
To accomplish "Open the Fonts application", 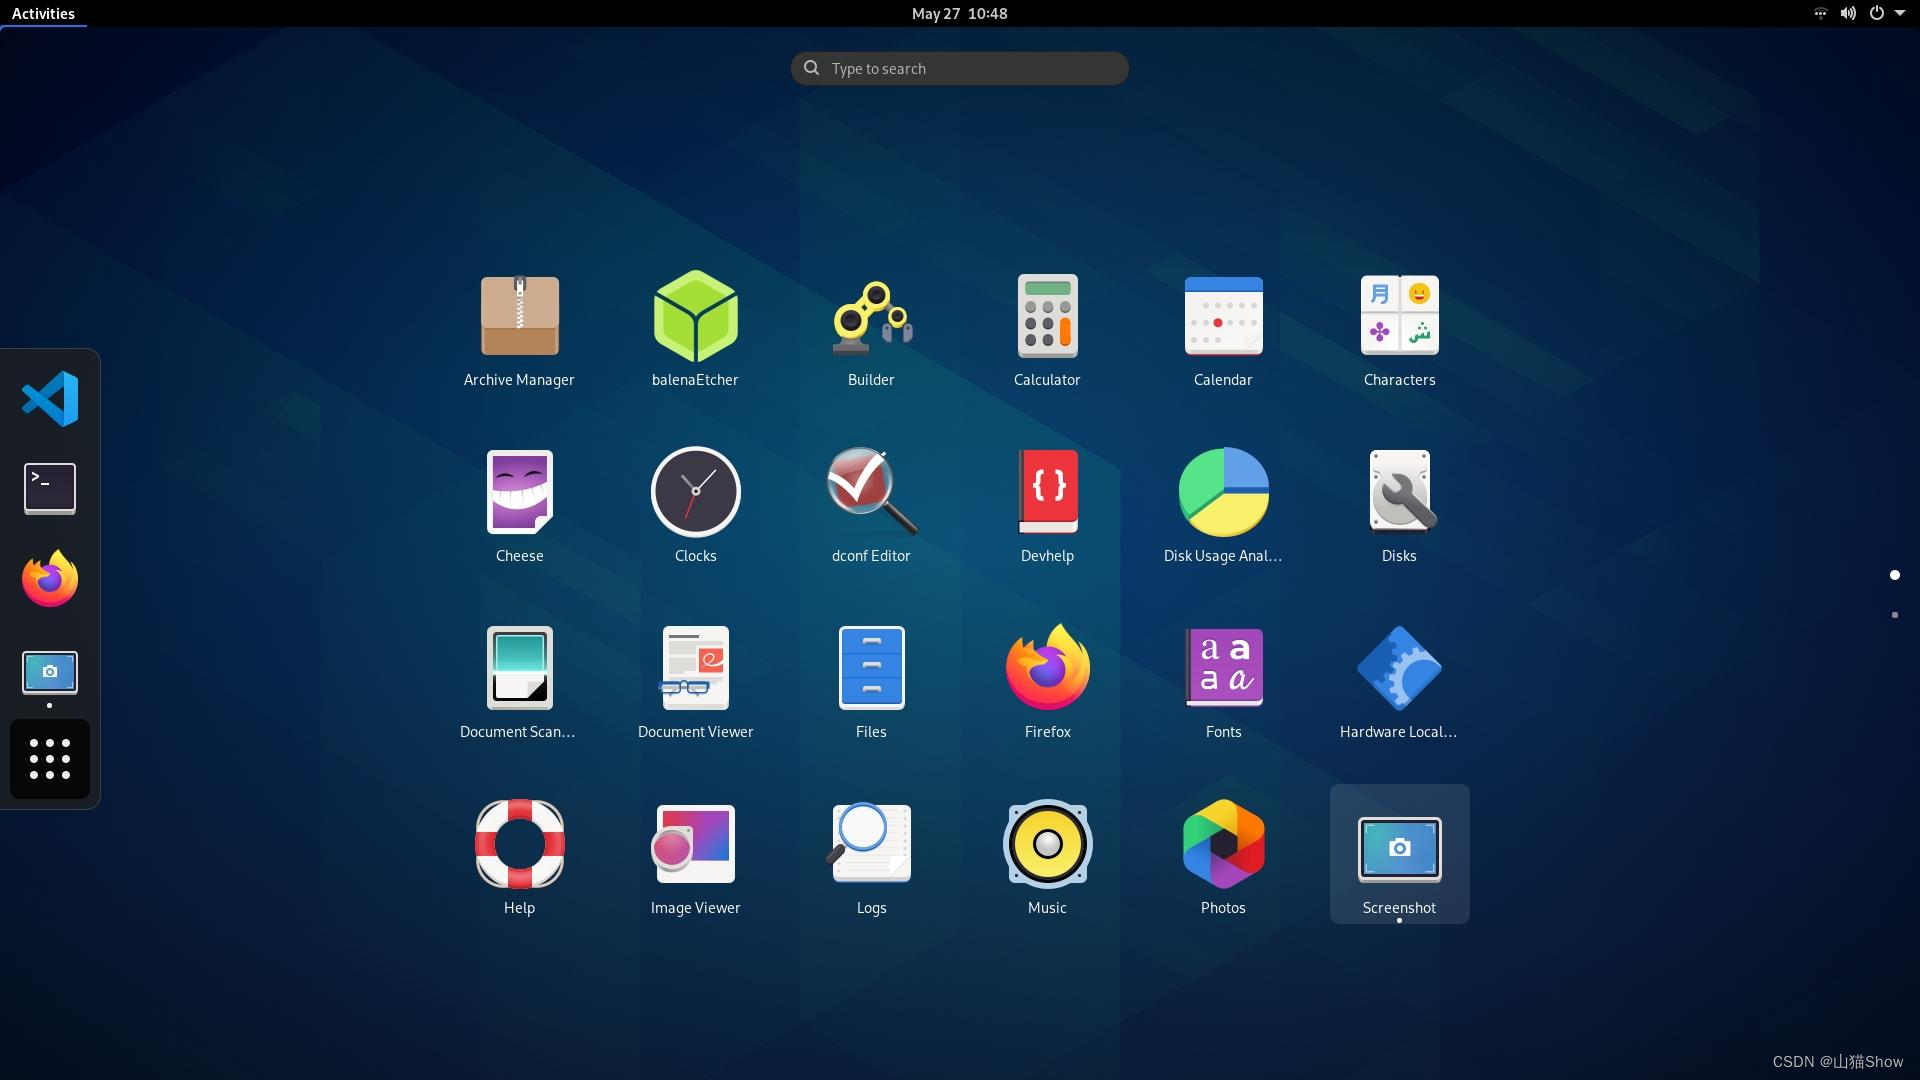I will tap(1223, 669).
